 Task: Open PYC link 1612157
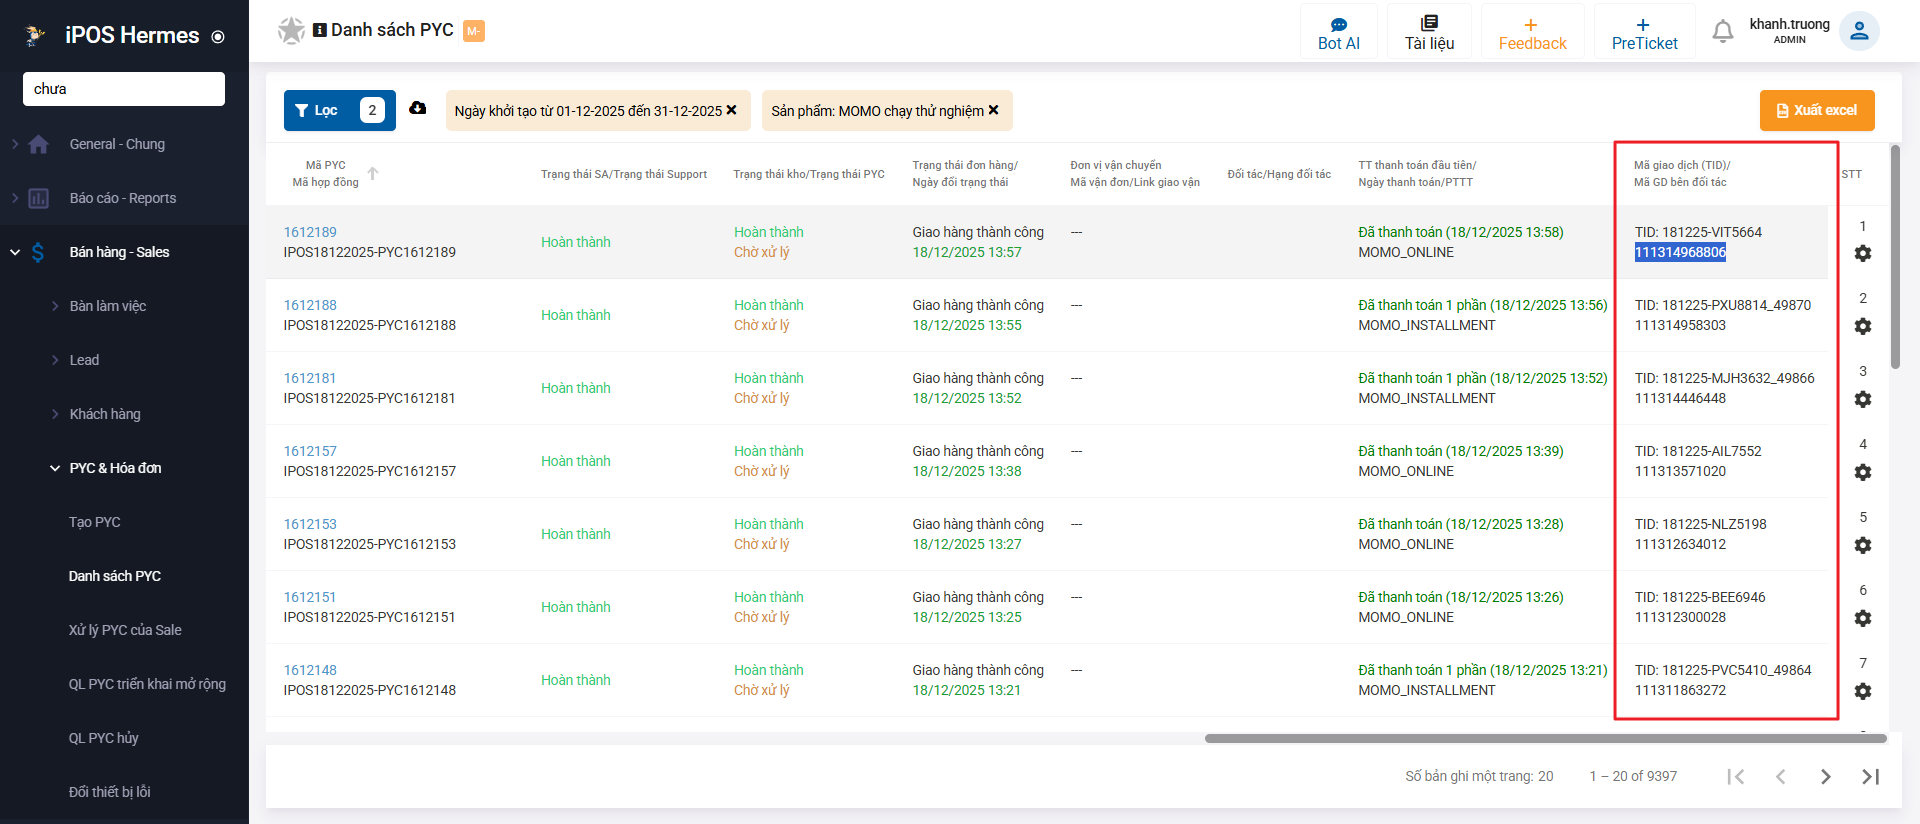pyautogui.click(x=310, y=451)
